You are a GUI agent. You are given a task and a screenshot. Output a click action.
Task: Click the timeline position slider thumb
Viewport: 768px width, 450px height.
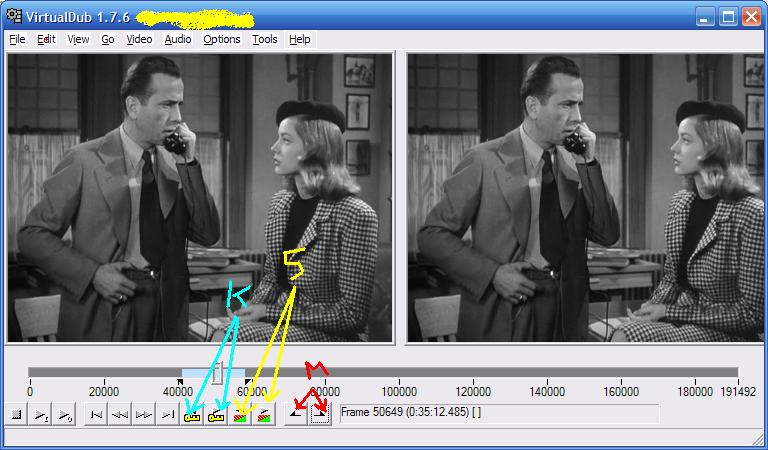coord(217,373)
